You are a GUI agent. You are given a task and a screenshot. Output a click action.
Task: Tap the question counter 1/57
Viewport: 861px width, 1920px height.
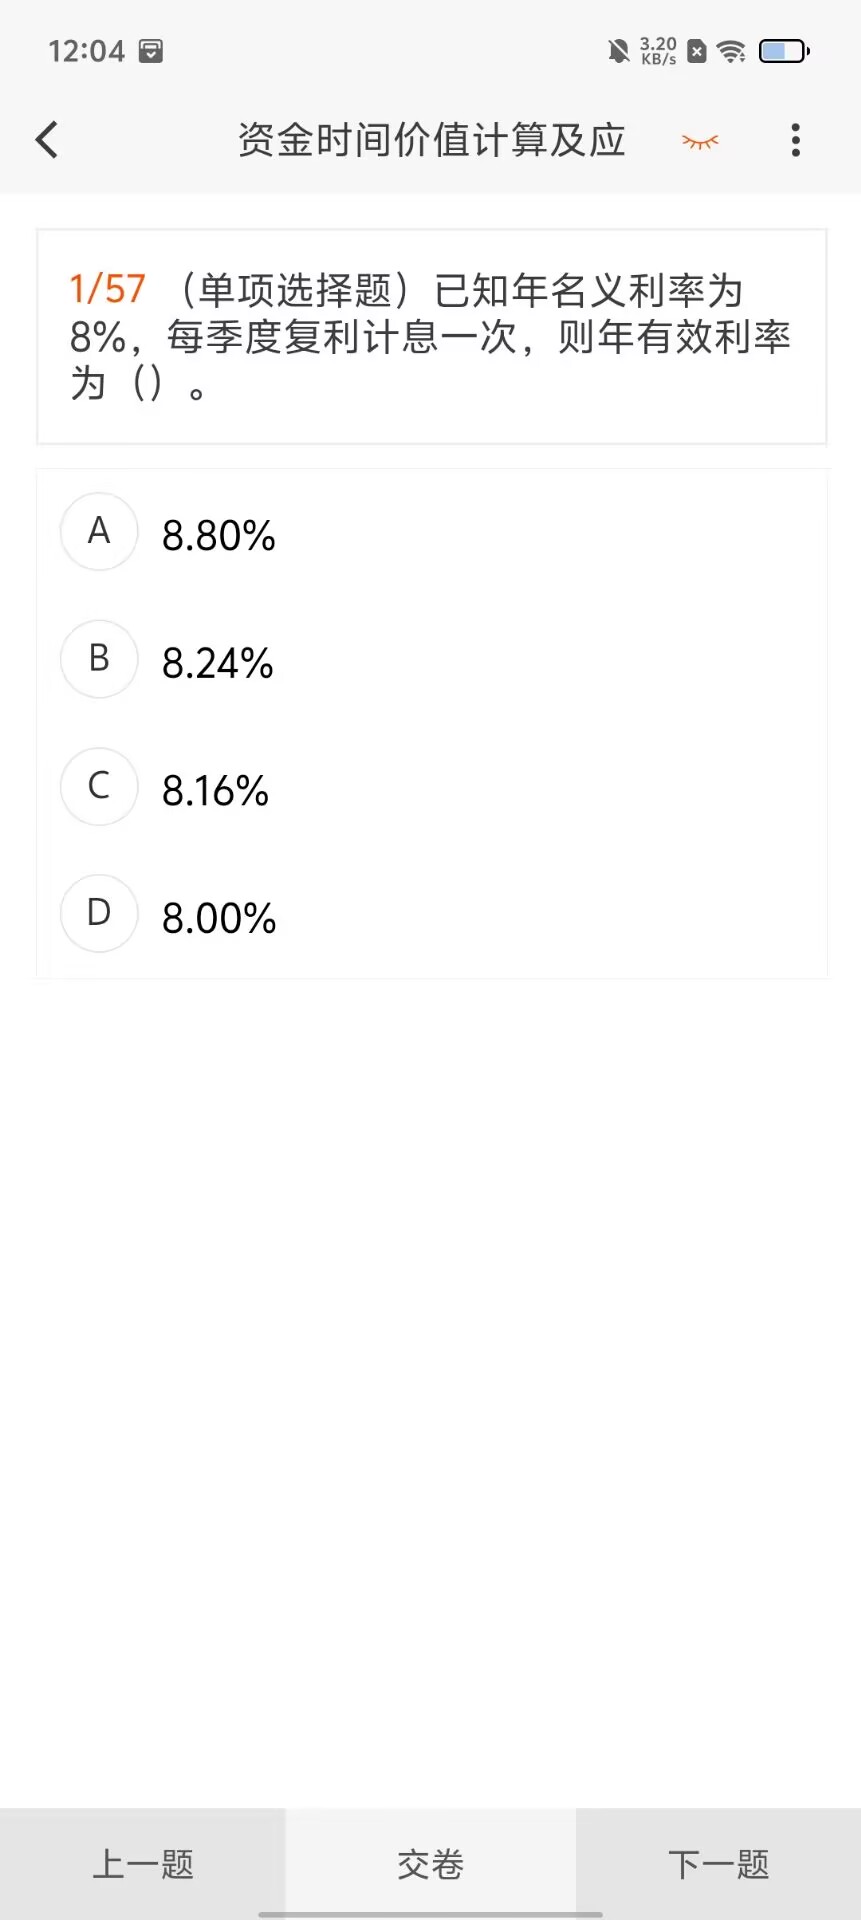(x=107, y=290)
